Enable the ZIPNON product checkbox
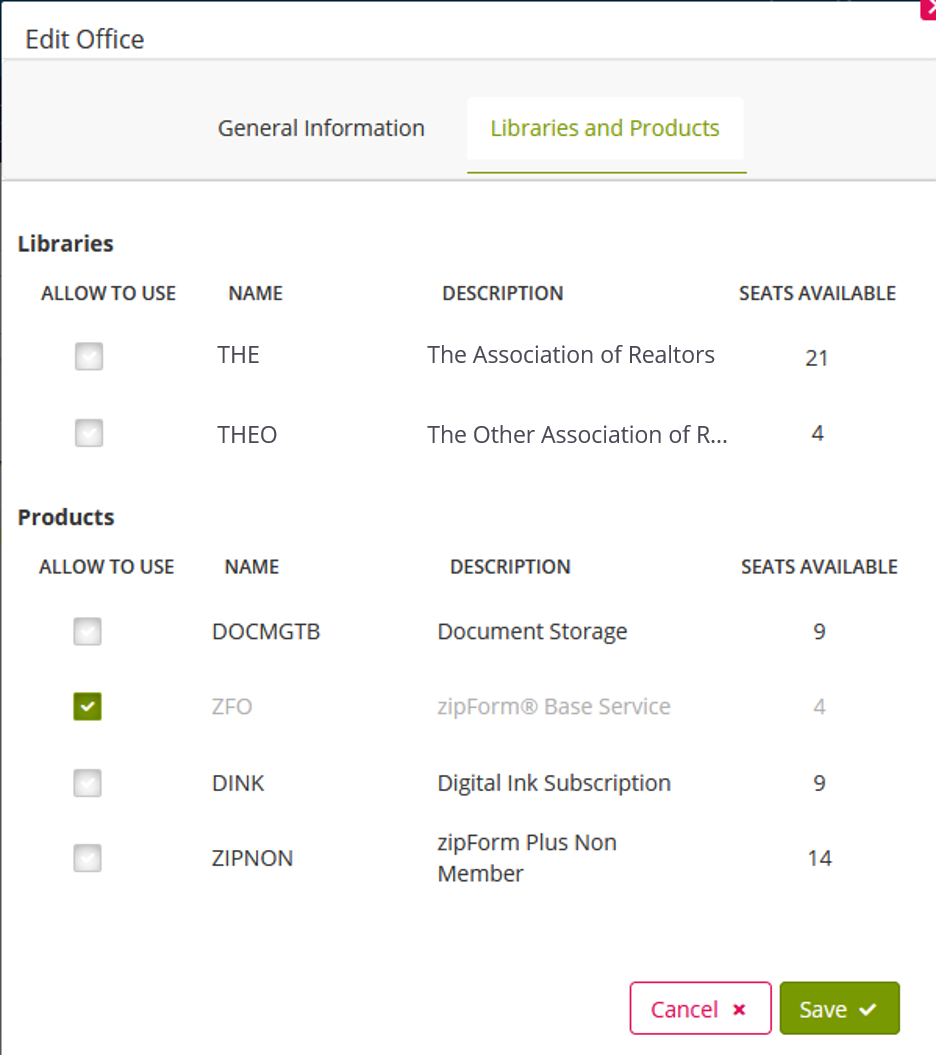Viewport: 936px width, 1055px height. [x=86, y=857]
